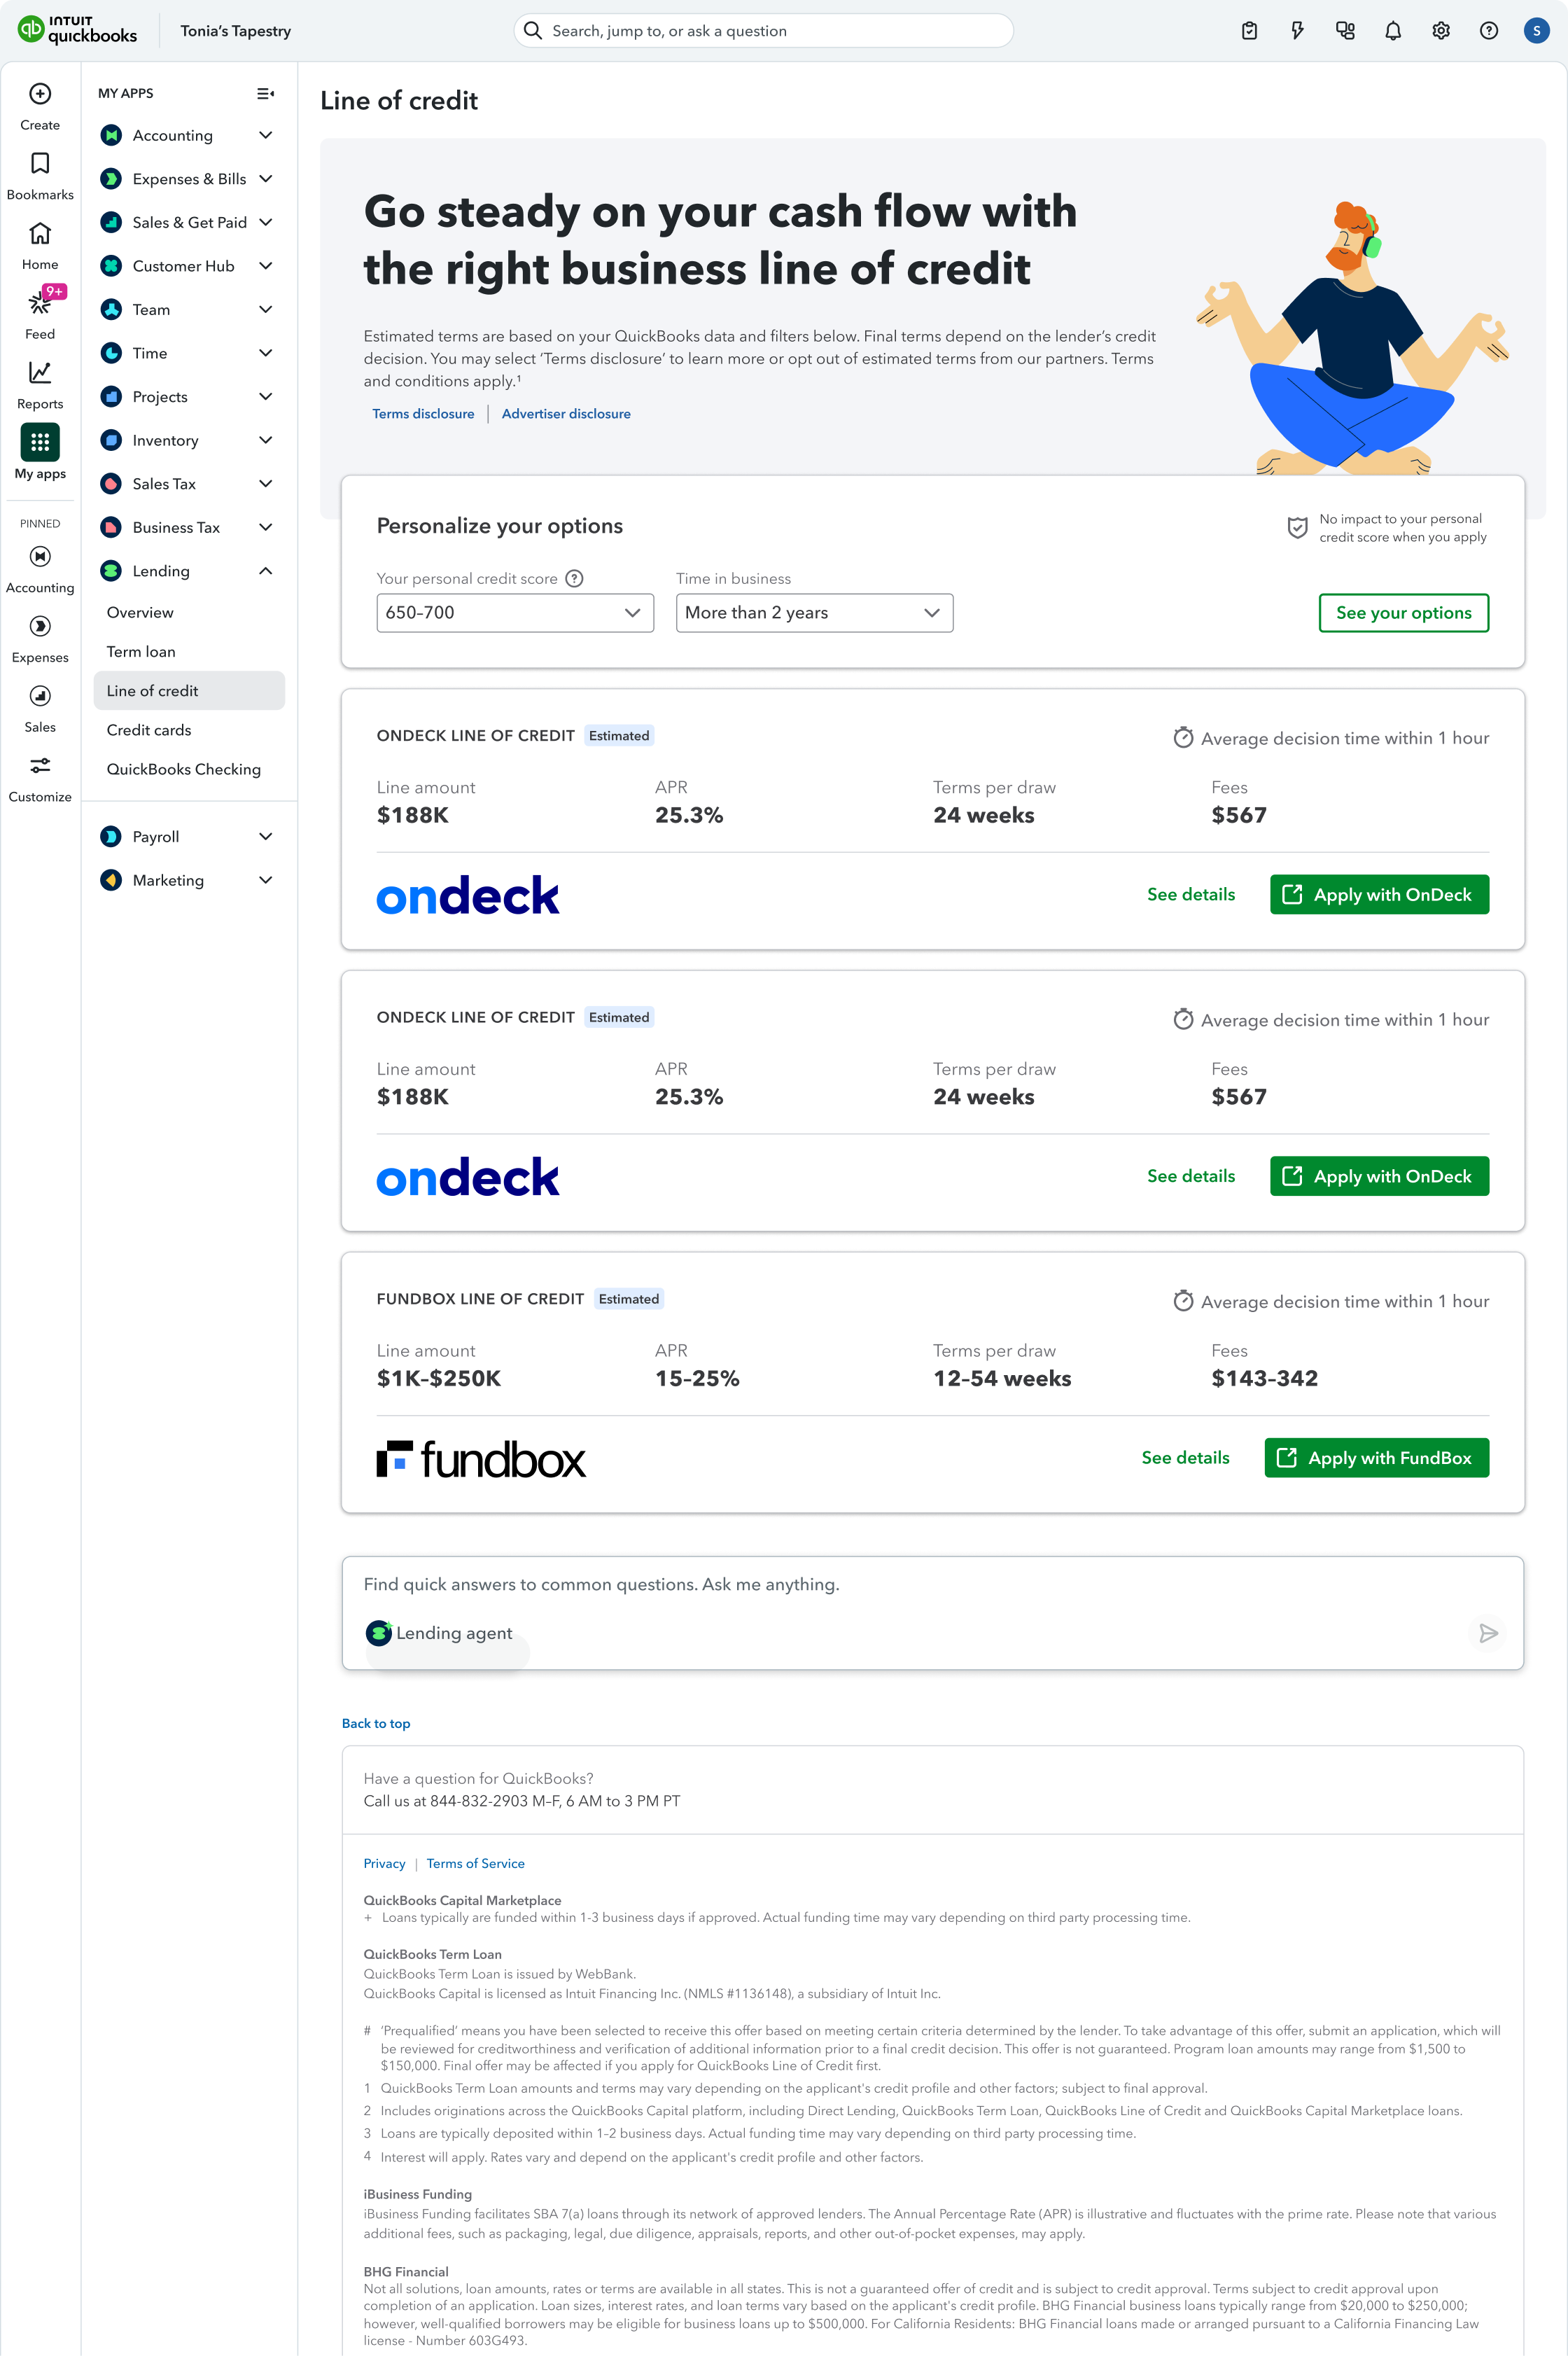Click the Customize sliders icon
This screenshot has height=2356, width=1568.
pos(40,766)
